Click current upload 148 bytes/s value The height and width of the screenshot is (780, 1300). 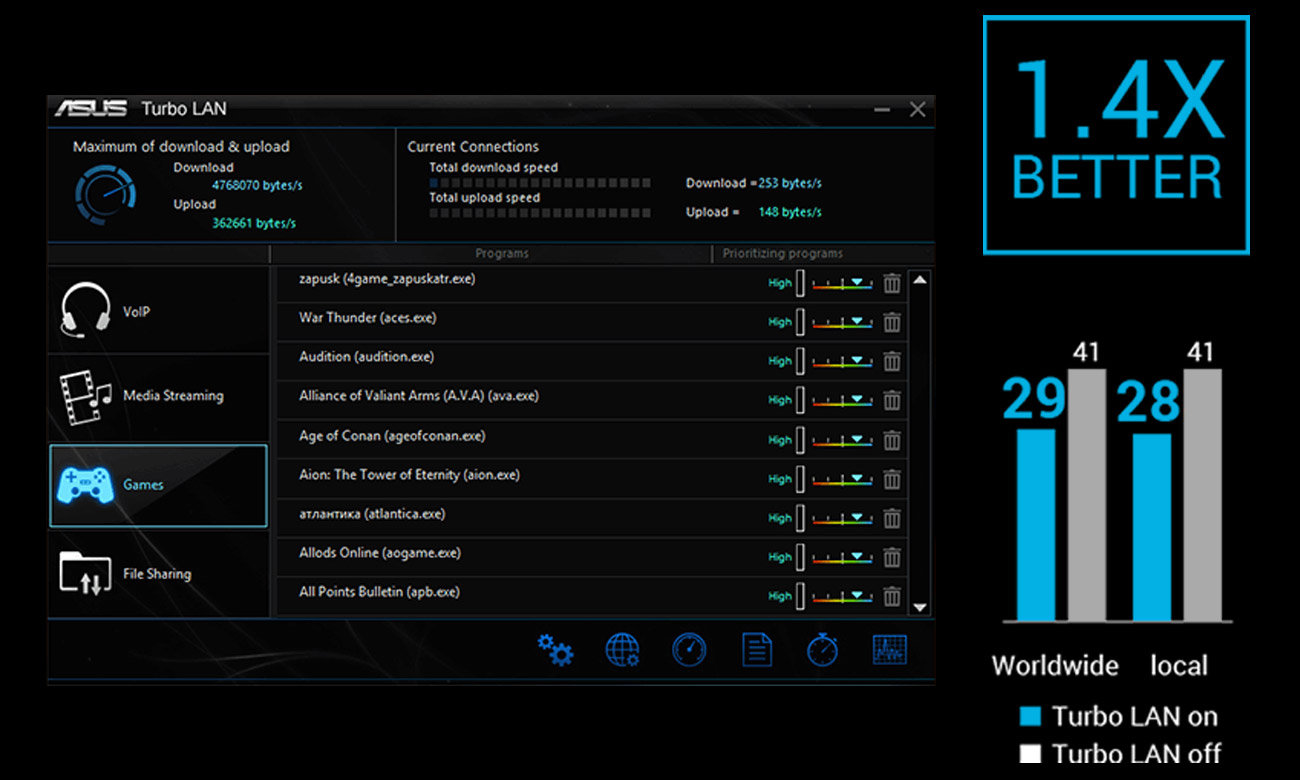coord(790,212)
